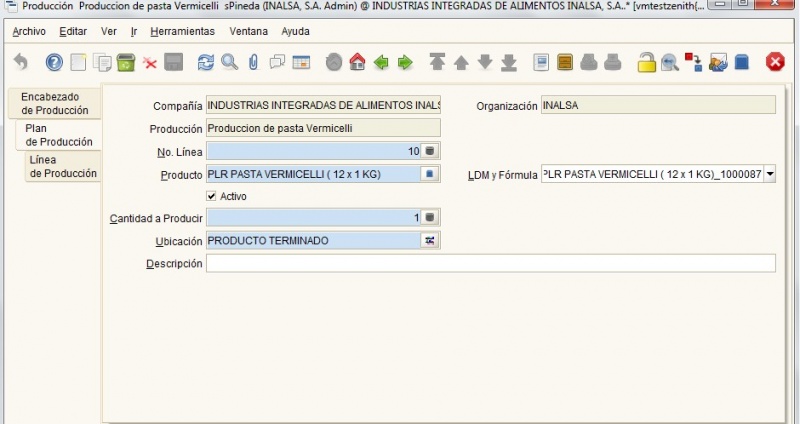800x424 pixels.
Task: Go to next record down arrow icon
Action: [x=485, y=62]
